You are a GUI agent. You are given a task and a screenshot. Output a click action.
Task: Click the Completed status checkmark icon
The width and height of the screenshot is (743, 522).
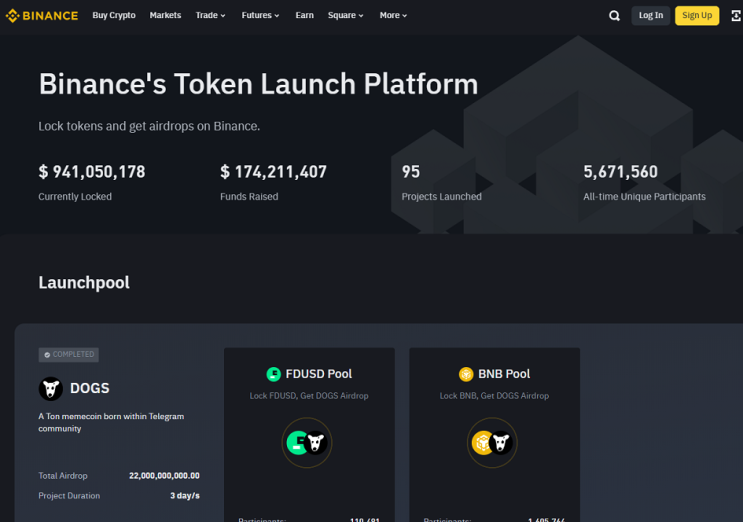click(47, 355)
